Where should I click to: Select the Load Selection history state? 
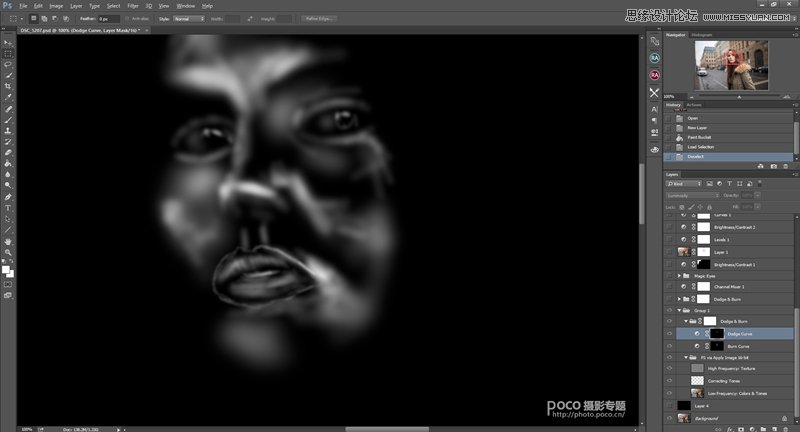(x=700, y=146)
